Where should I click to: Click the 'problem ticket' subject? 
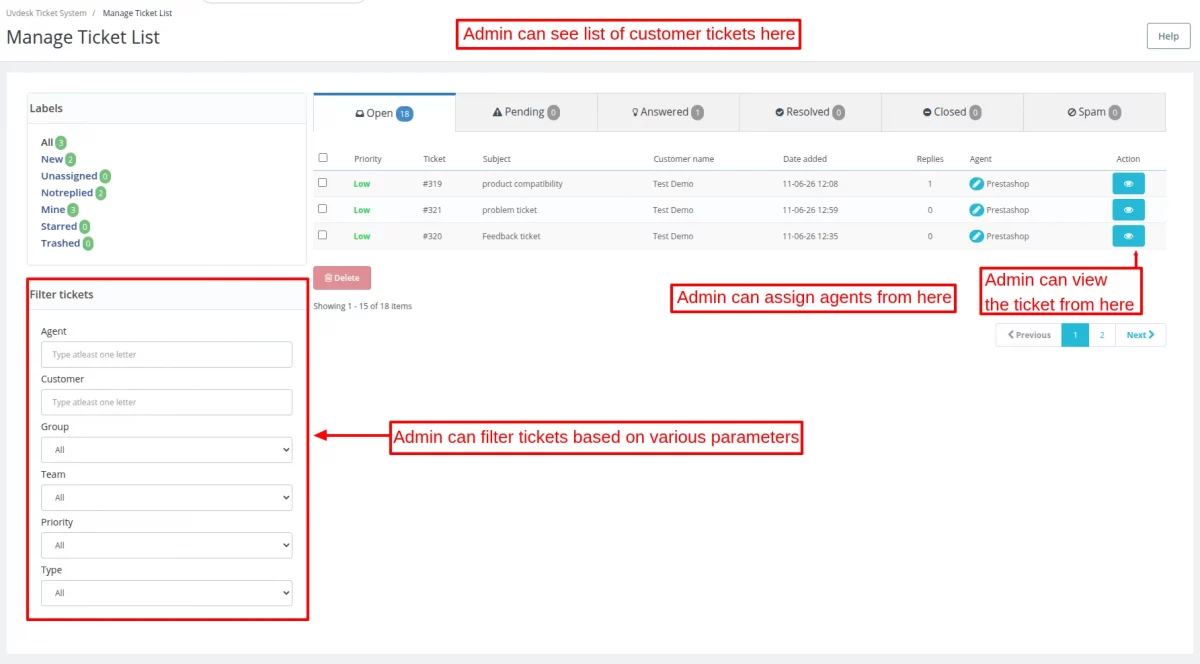[509, 210]
